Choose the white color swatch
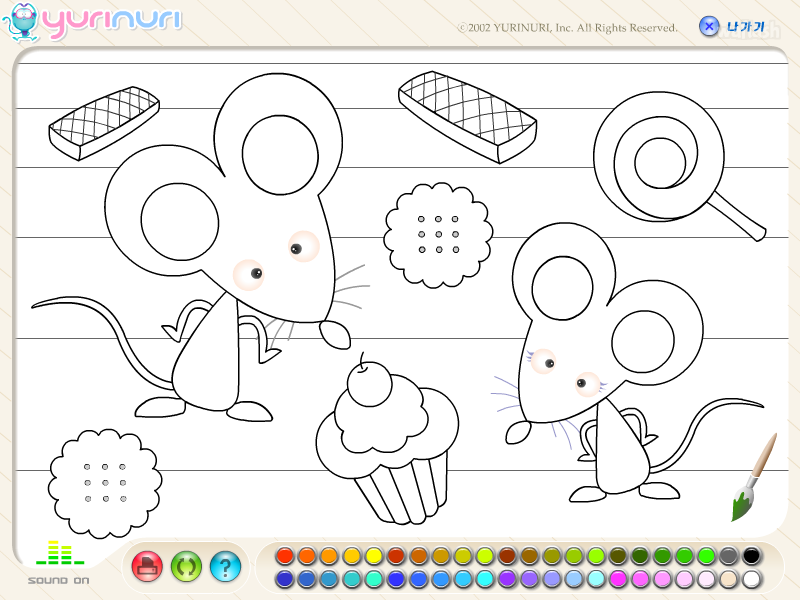The image size is (800, 600). pyautogui.click(x=751, y=579)
